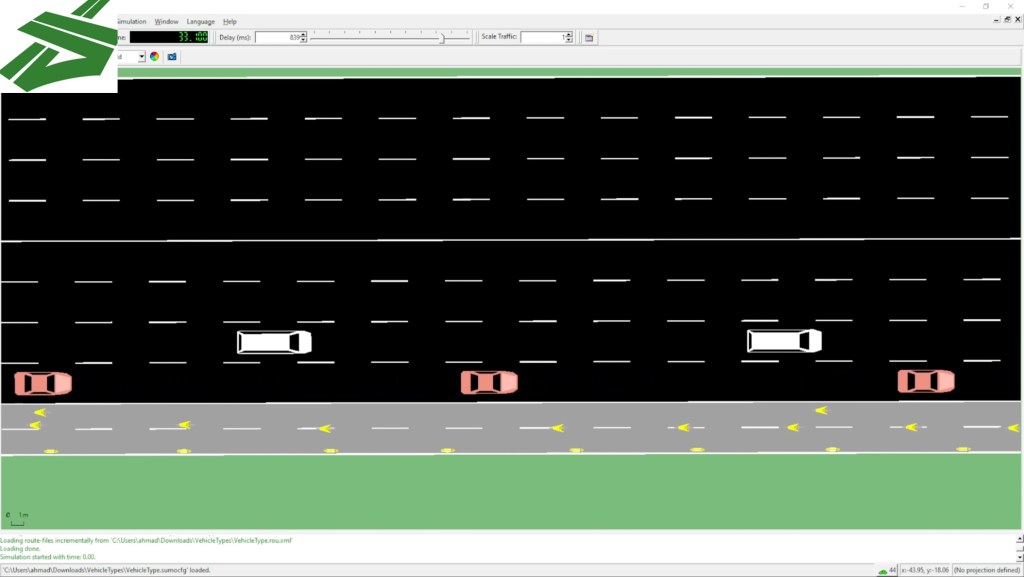Click the camera screenshot icon
The image size is (1024, 577).
pyautogui.click(x=171, y=57)
